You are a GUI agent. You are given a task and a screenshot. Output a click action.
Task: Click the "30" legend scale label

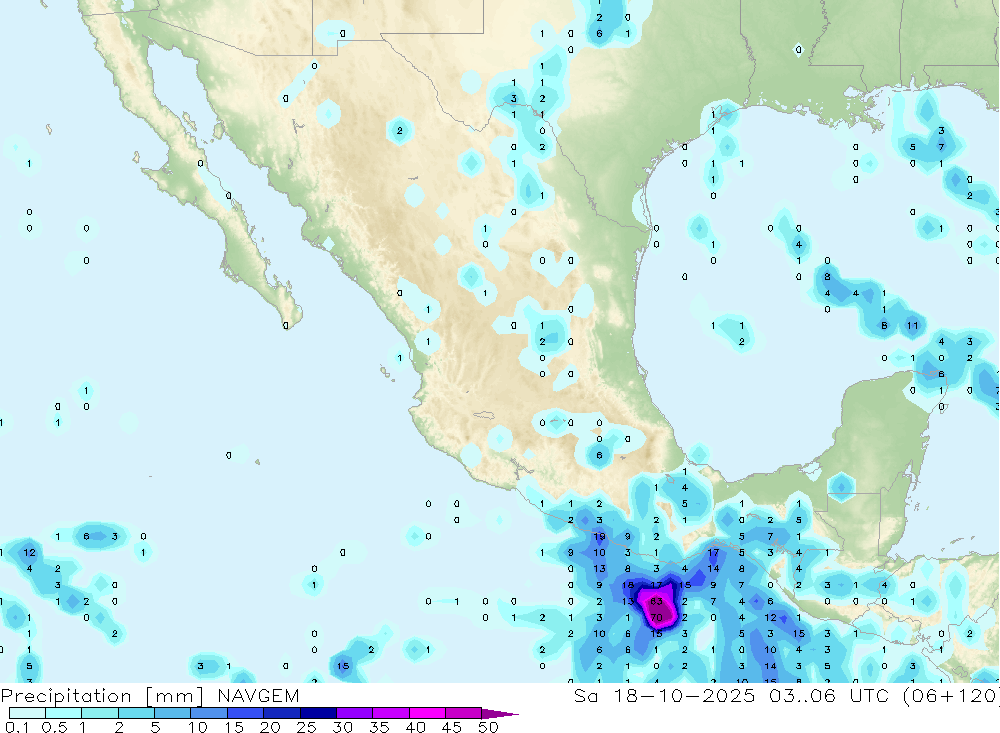[342, 727]
